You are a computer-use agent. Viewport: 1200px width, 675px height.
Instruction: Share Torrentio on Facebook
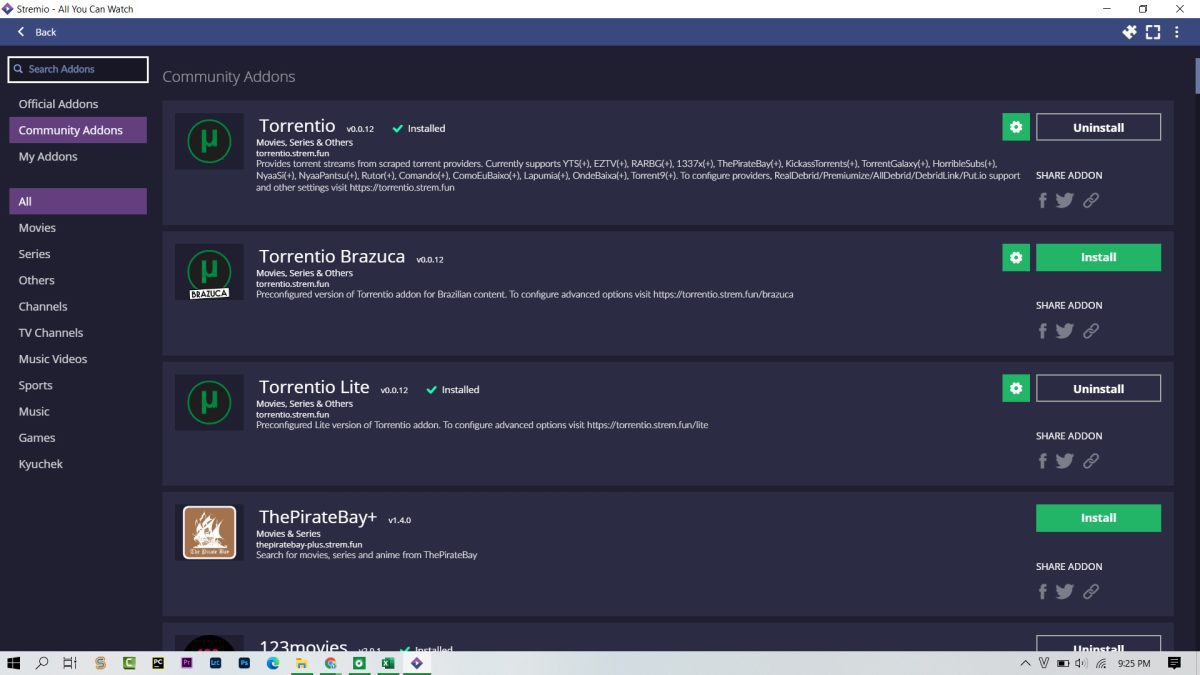pos(1042,200)
